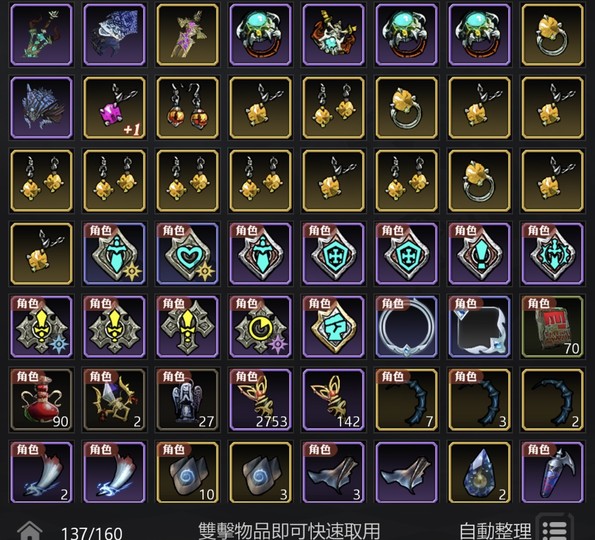Tap the home icon by 137/160
Viewport: 595px width, 540px height.
click(30, 530)
